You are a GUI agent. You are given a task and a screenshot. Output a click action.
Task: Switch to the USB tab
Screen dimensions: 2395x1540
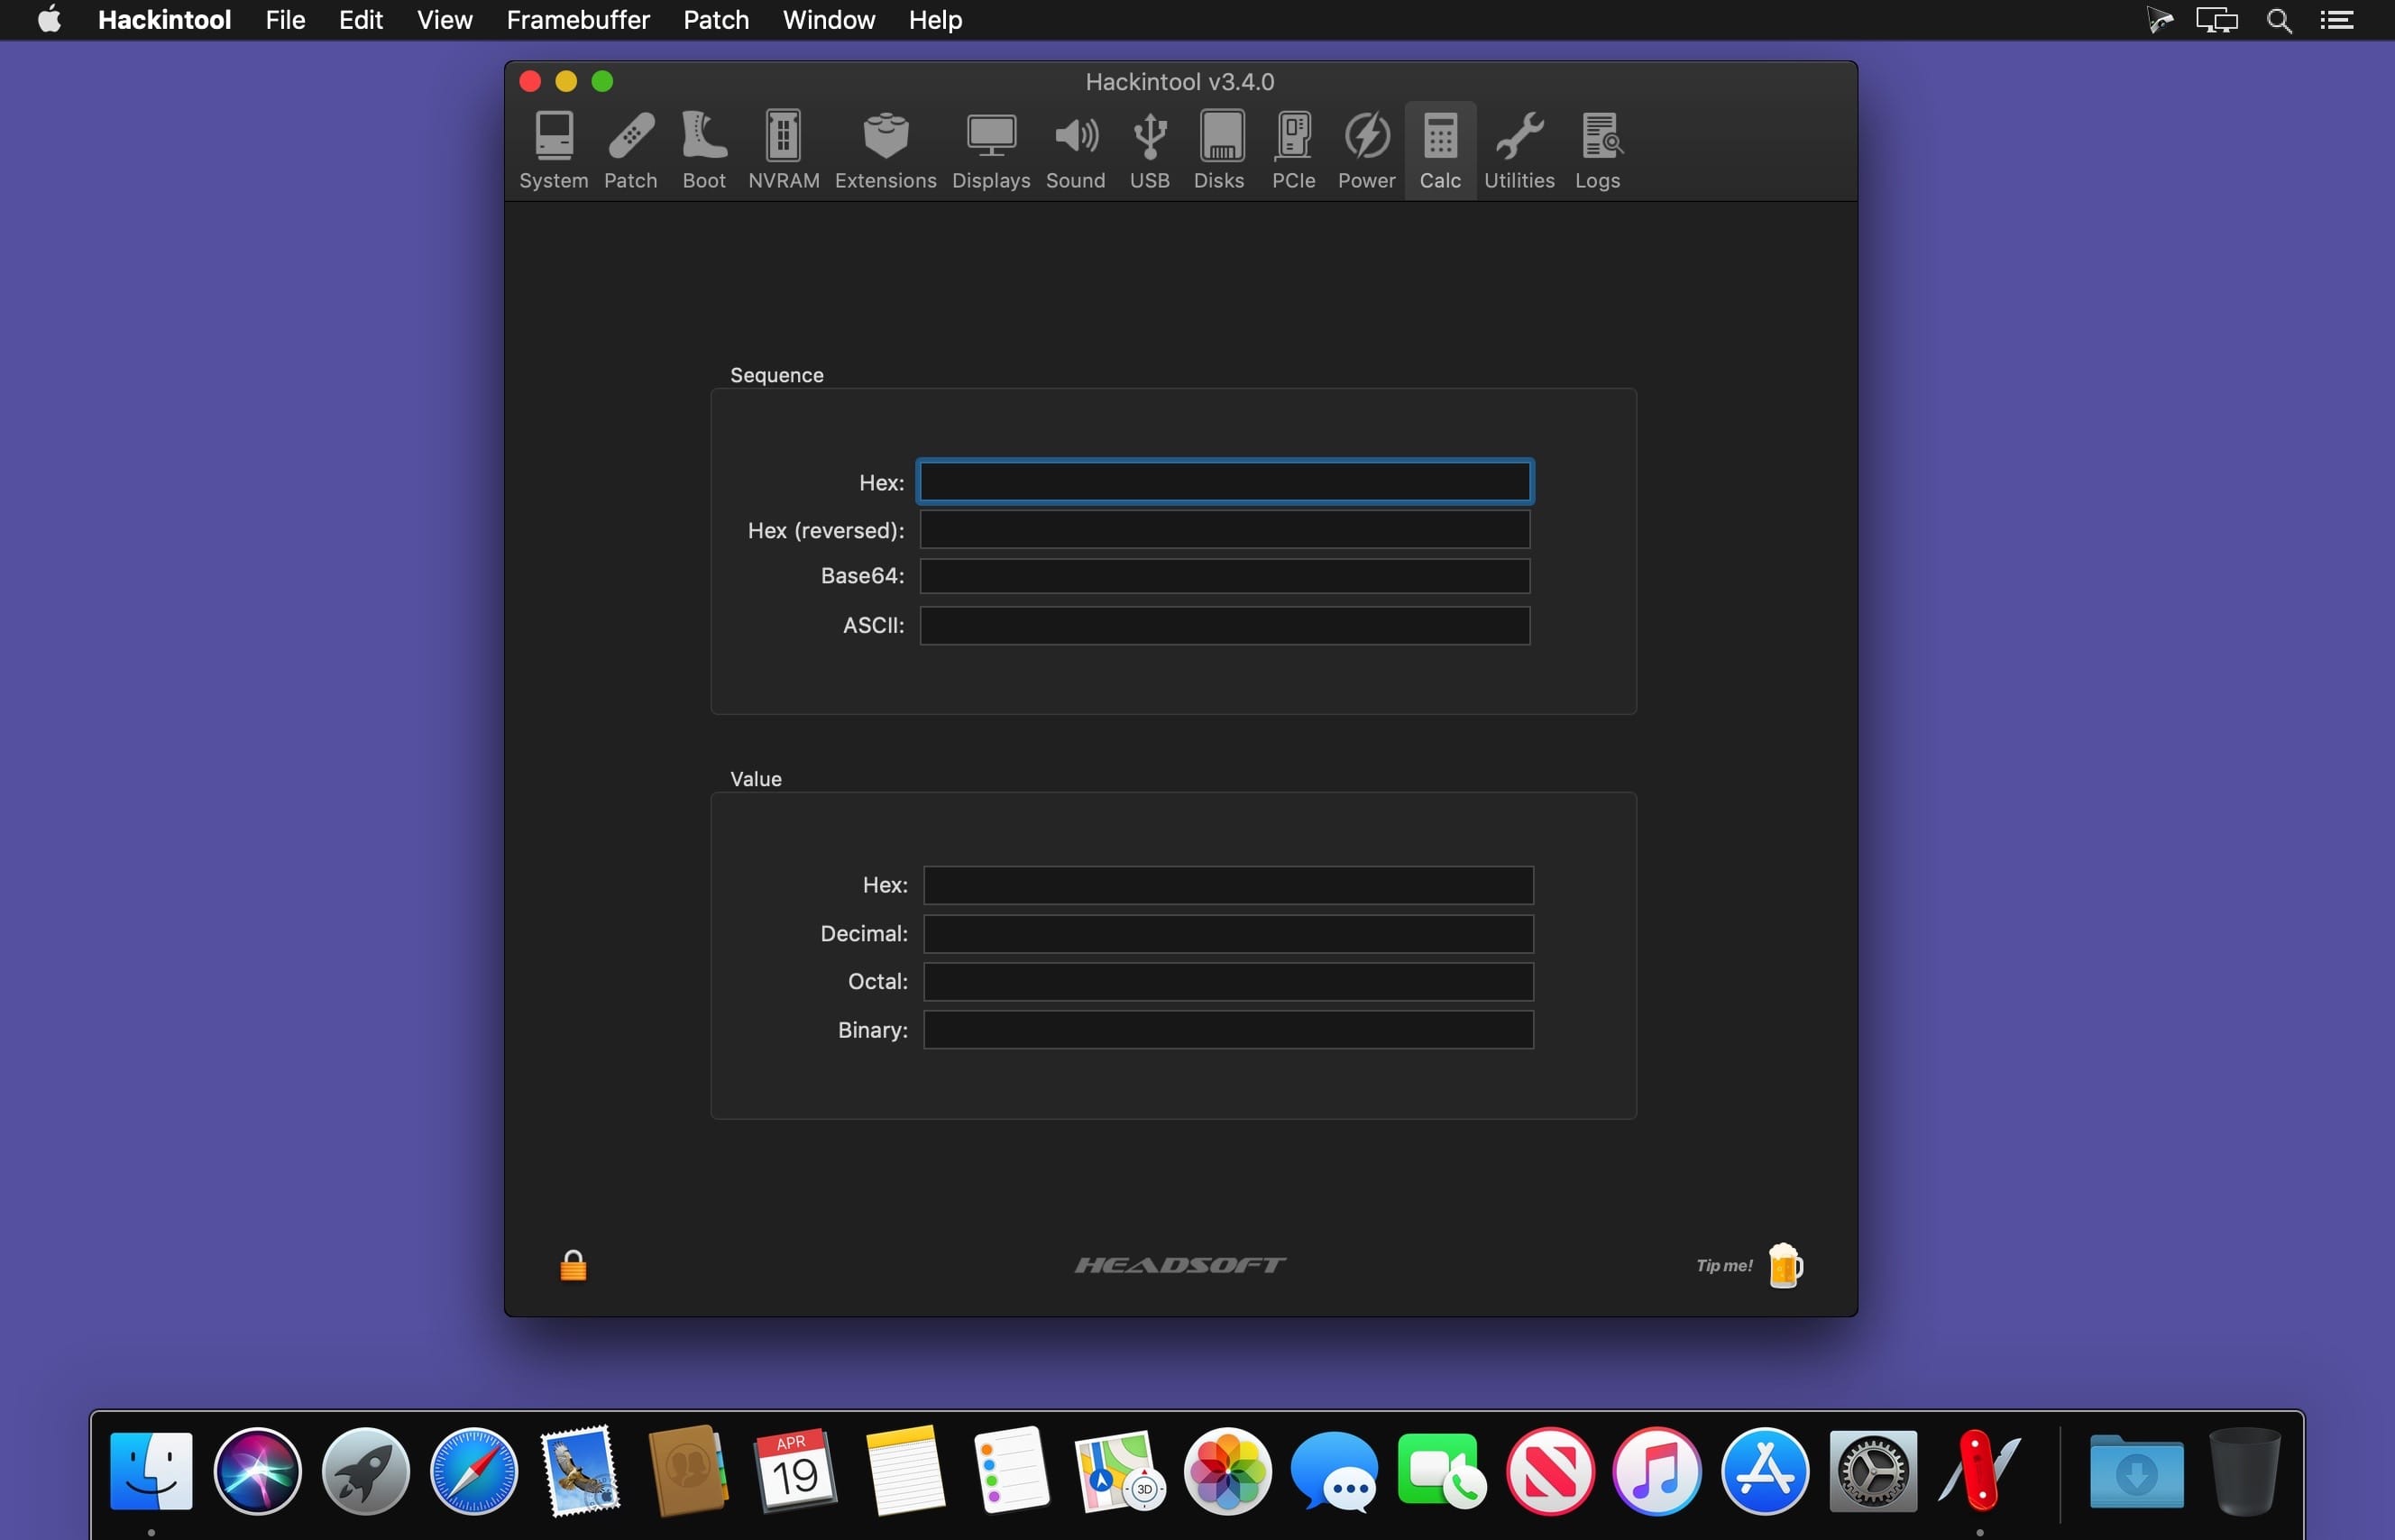[1149, 150]
